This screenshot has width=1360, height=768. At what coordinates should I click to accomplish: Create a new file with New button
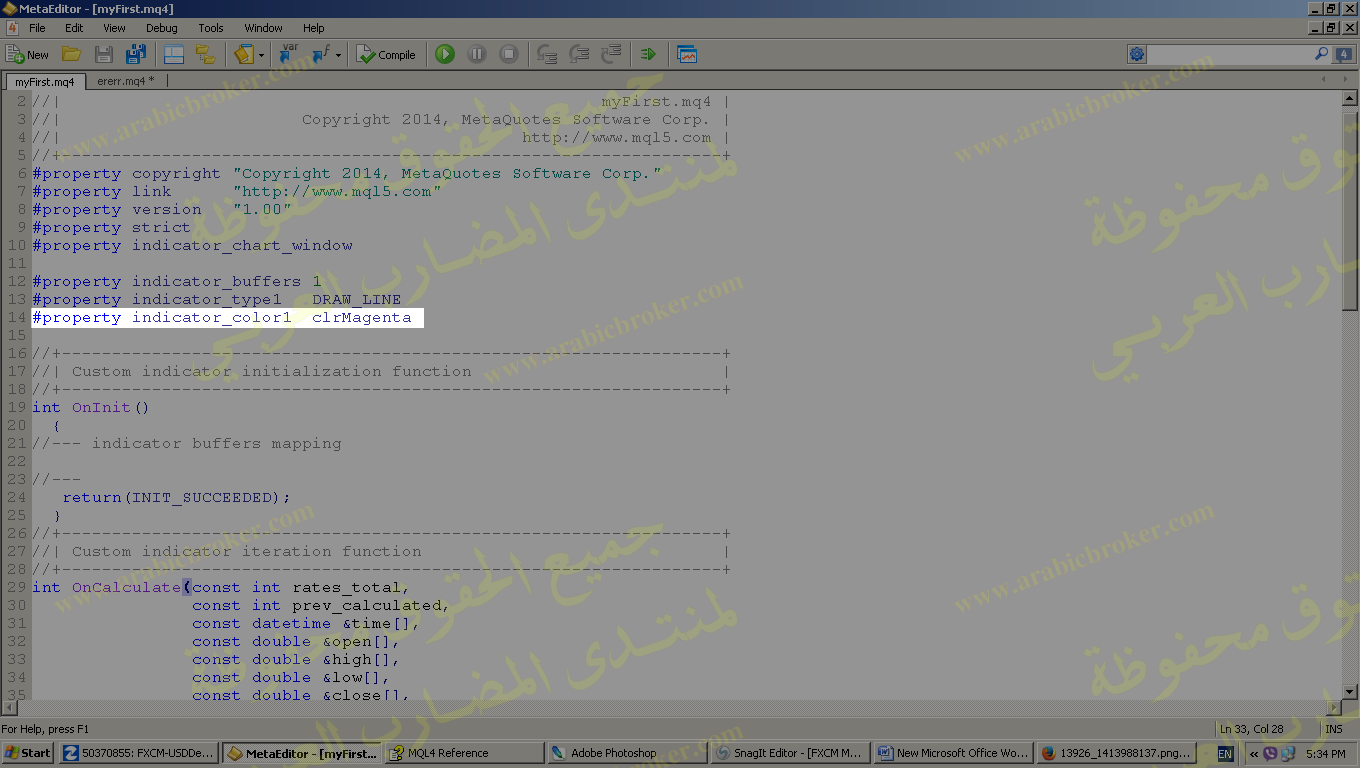click(28, 55)
